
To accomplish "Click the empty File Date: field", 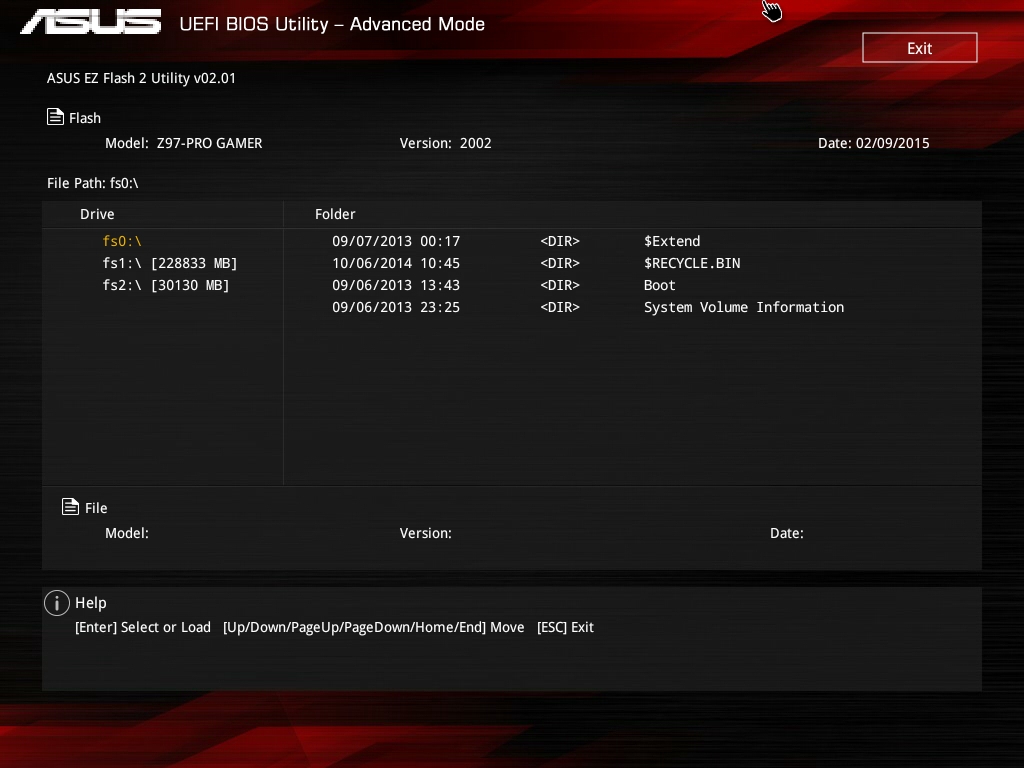I will click(x=787, y=533).
